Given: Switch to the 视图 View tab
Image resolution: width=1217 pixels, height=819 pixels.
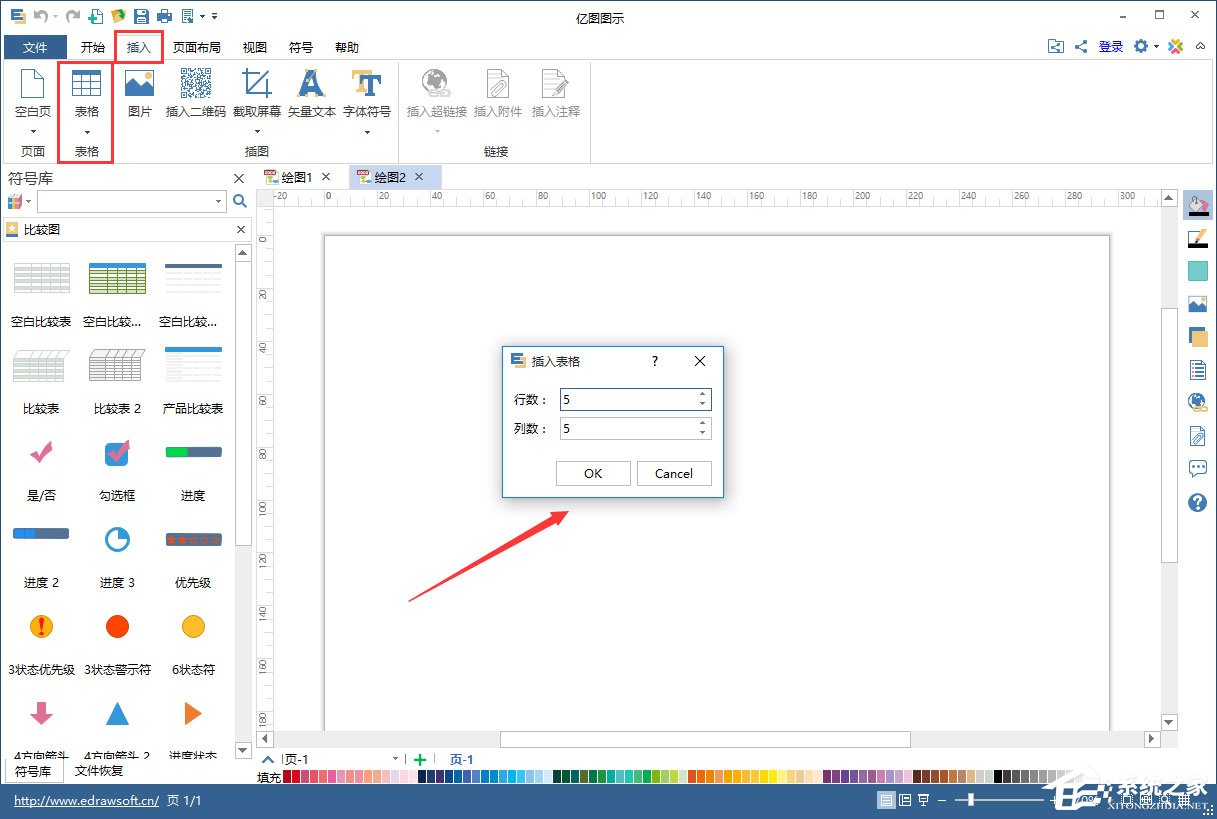Looking at the screenshot, I should coord(255,47).
